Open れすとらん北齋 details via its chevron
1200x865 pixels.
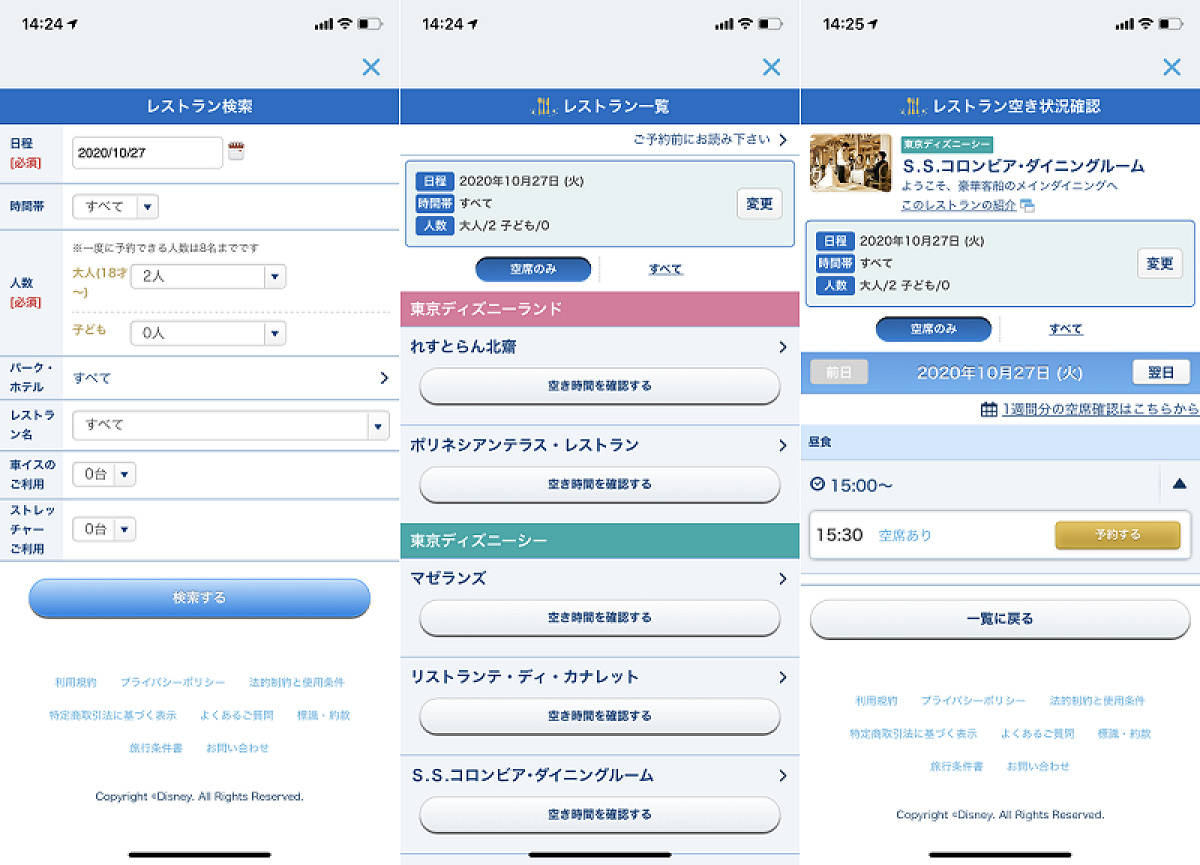coord(782,347)
